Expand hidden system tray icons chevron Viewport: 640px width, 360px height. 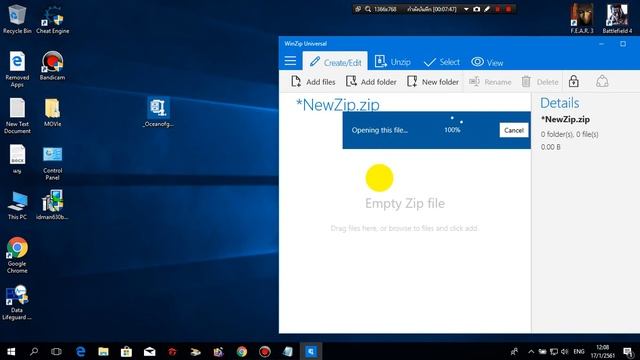pos(531,351)
